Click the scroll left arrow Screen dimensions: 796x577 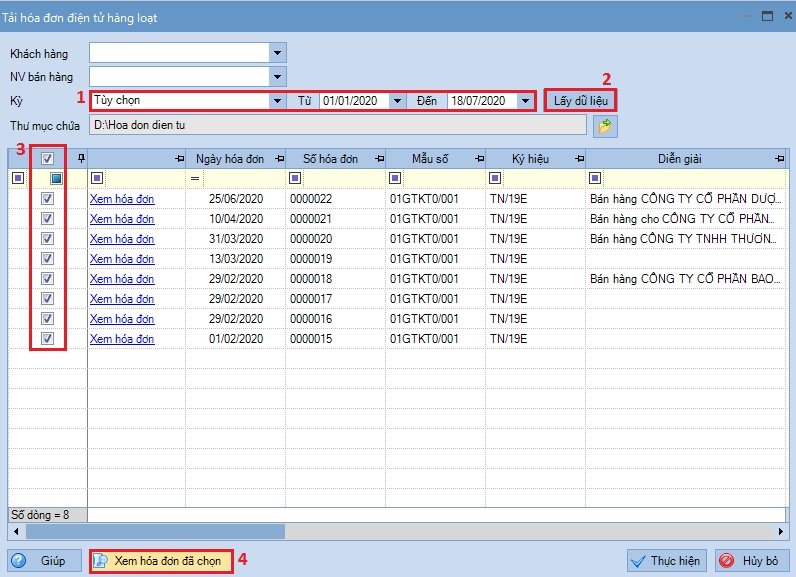tap(16, 531)
